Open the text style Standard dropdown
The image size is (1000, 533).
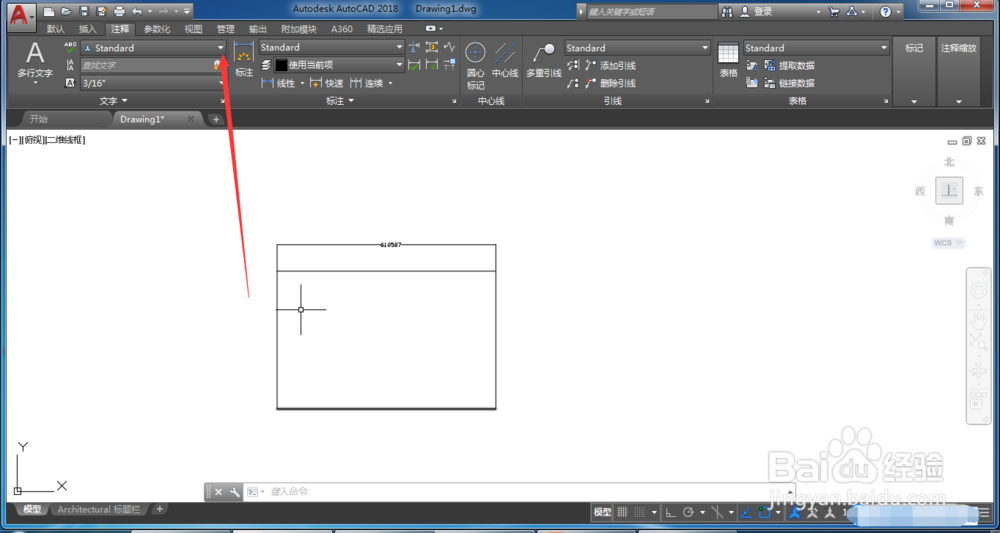click(x=153, y=48)
